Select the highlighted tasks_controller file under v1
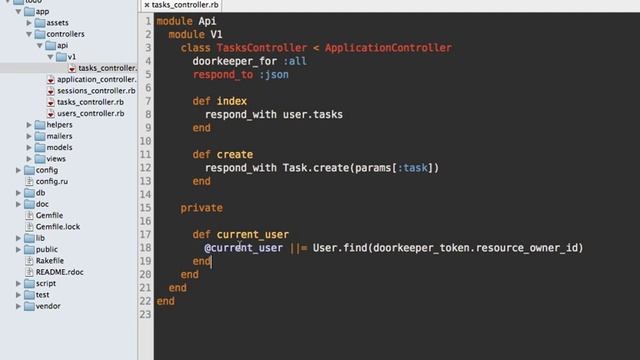 (107, 68)
